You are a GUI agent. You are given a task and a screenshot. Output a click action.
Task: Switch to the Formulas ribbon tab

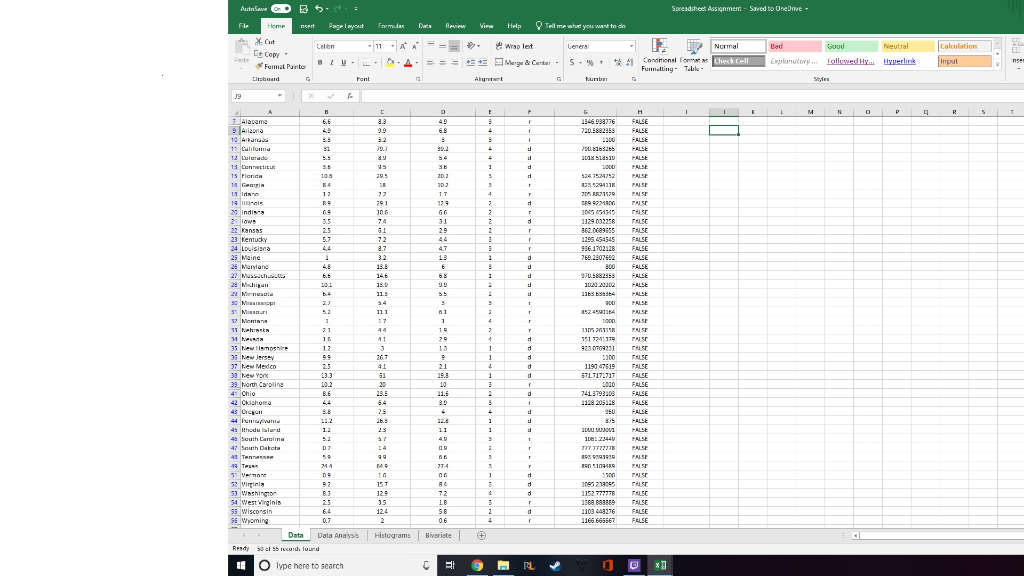pyautogui.click(x=391, y=27)
